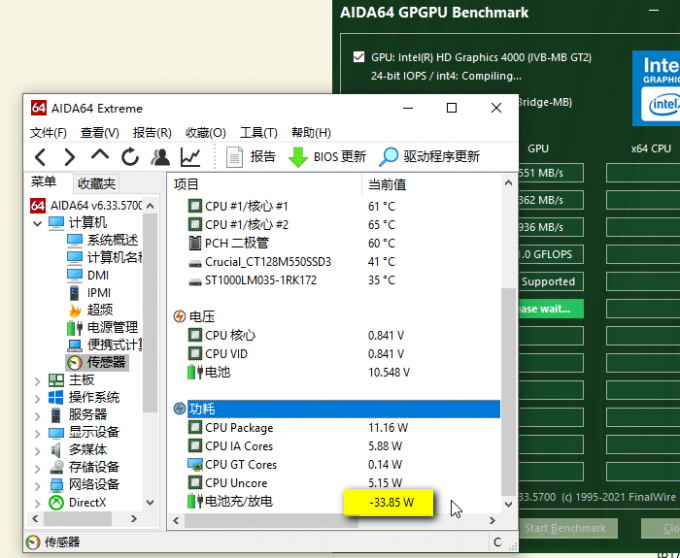Open the 工具(T) menu
Screen dimensions: 680x558
(x=258, y=133)
